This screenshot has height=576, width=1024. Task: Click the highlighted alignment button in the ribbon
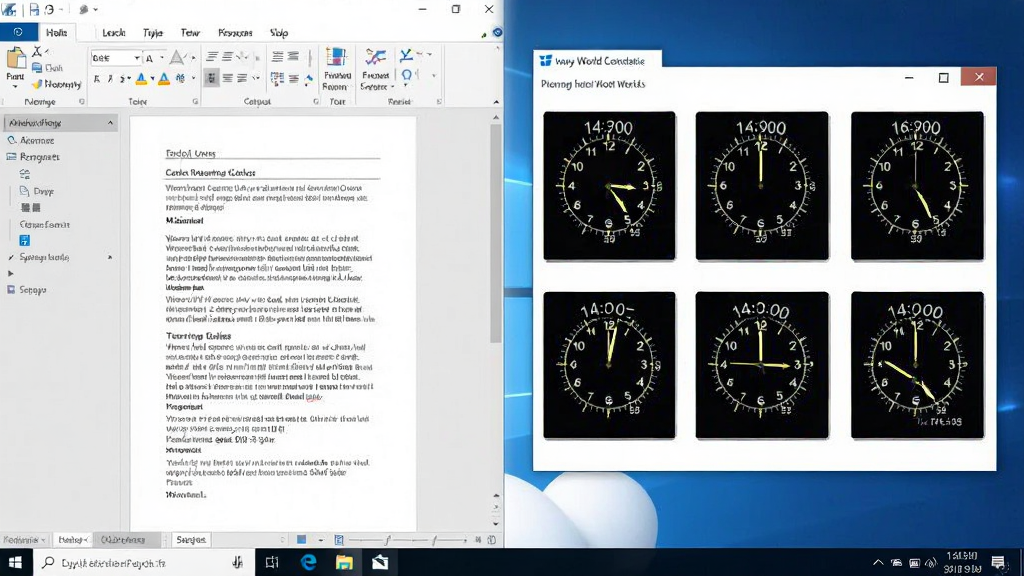coord(211,78)
